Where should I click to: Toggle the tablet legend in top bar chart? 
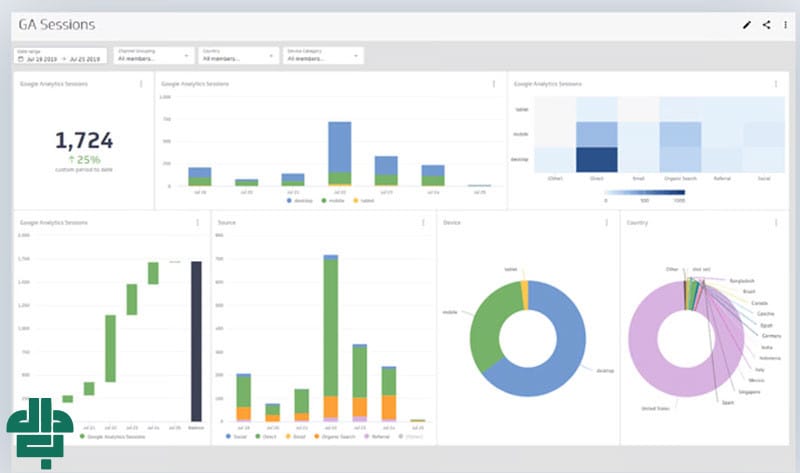point(364,201)
